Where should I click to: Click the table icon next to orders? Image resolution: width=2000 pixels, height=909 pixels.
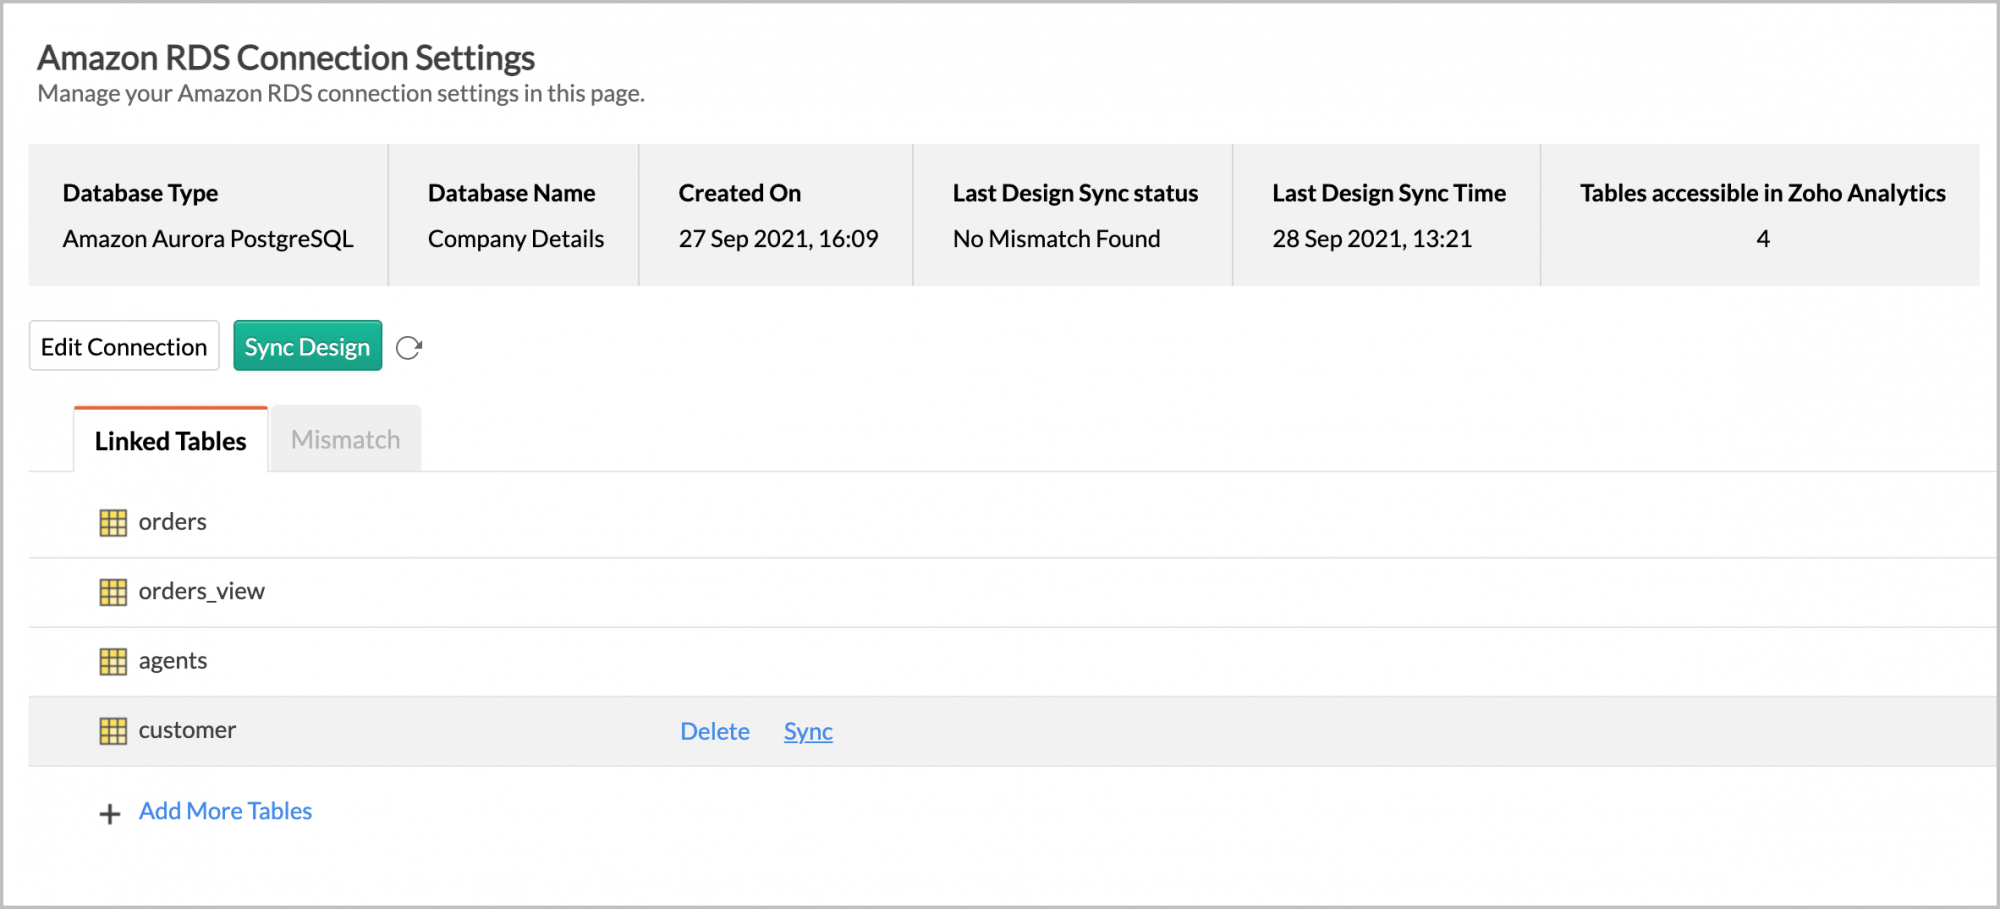(113, 523)
